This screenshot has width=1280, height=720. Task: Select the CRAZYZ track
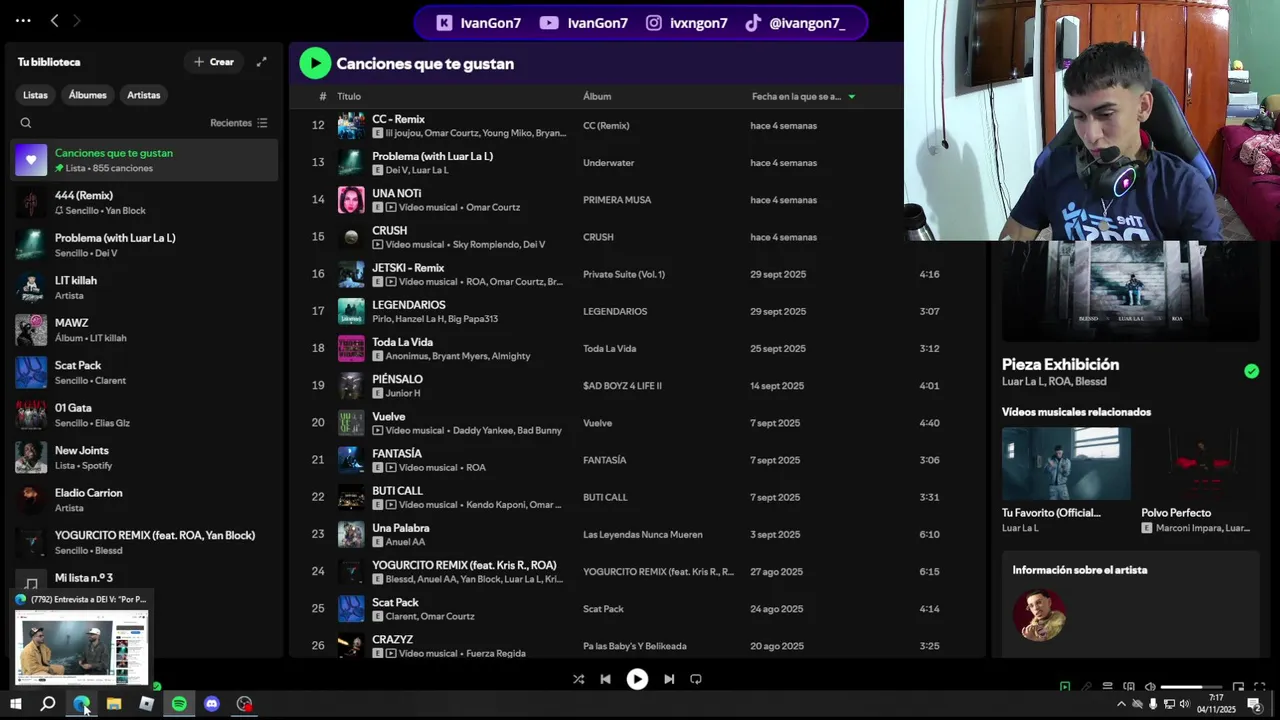pyautogui.click(x=392, y=640)
